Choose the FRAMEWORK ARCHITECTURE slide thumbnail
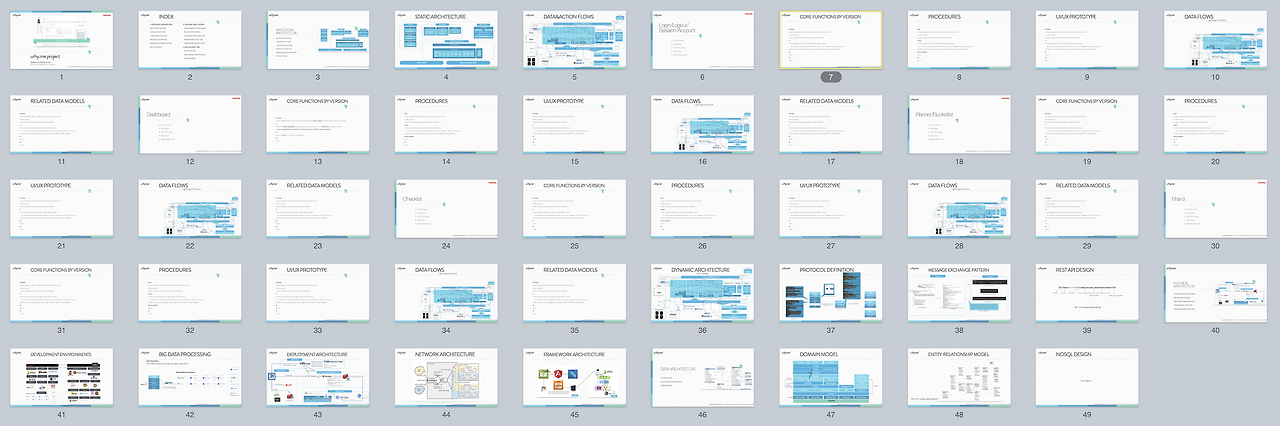The height and width of the screenshot is (426, 1280). 575,378
